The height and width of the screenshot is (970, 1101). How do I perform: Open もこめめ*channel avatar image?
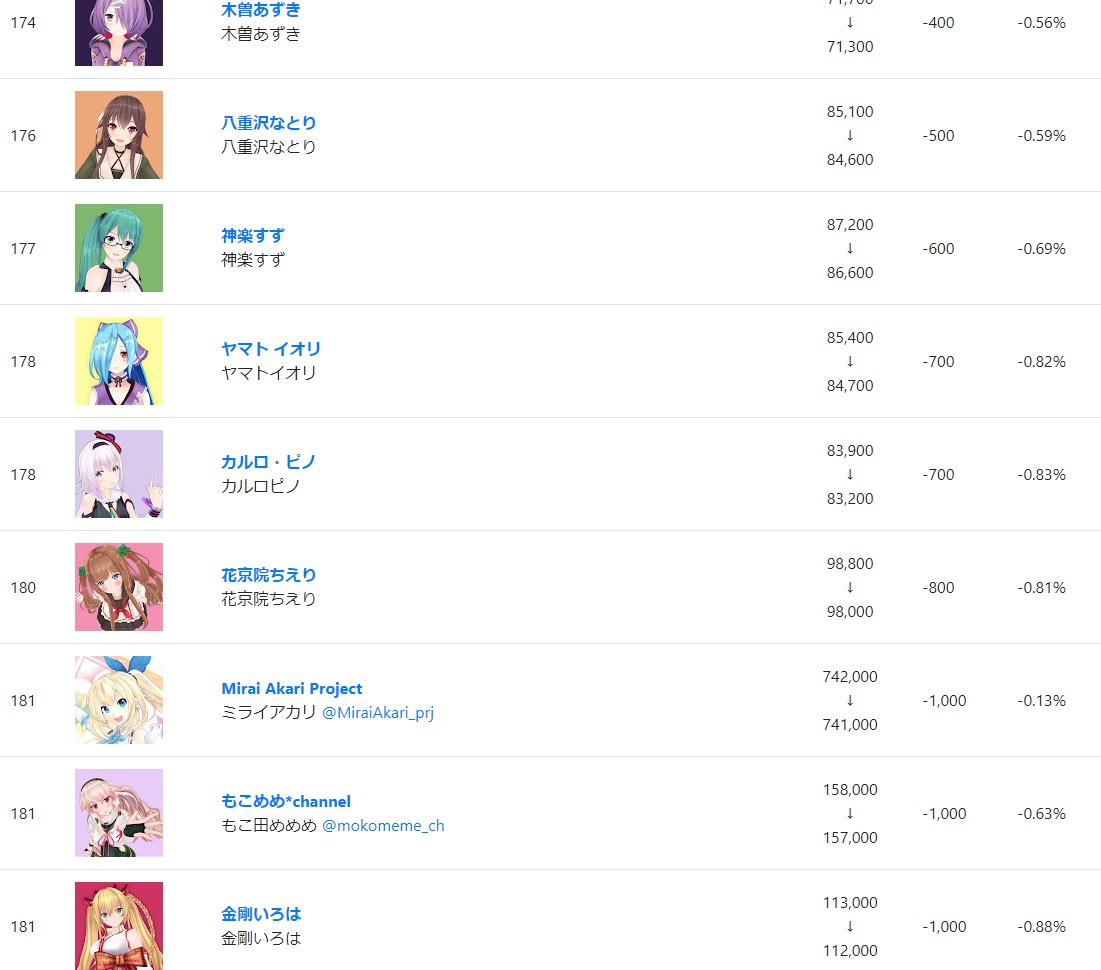(x=119, y=813)
